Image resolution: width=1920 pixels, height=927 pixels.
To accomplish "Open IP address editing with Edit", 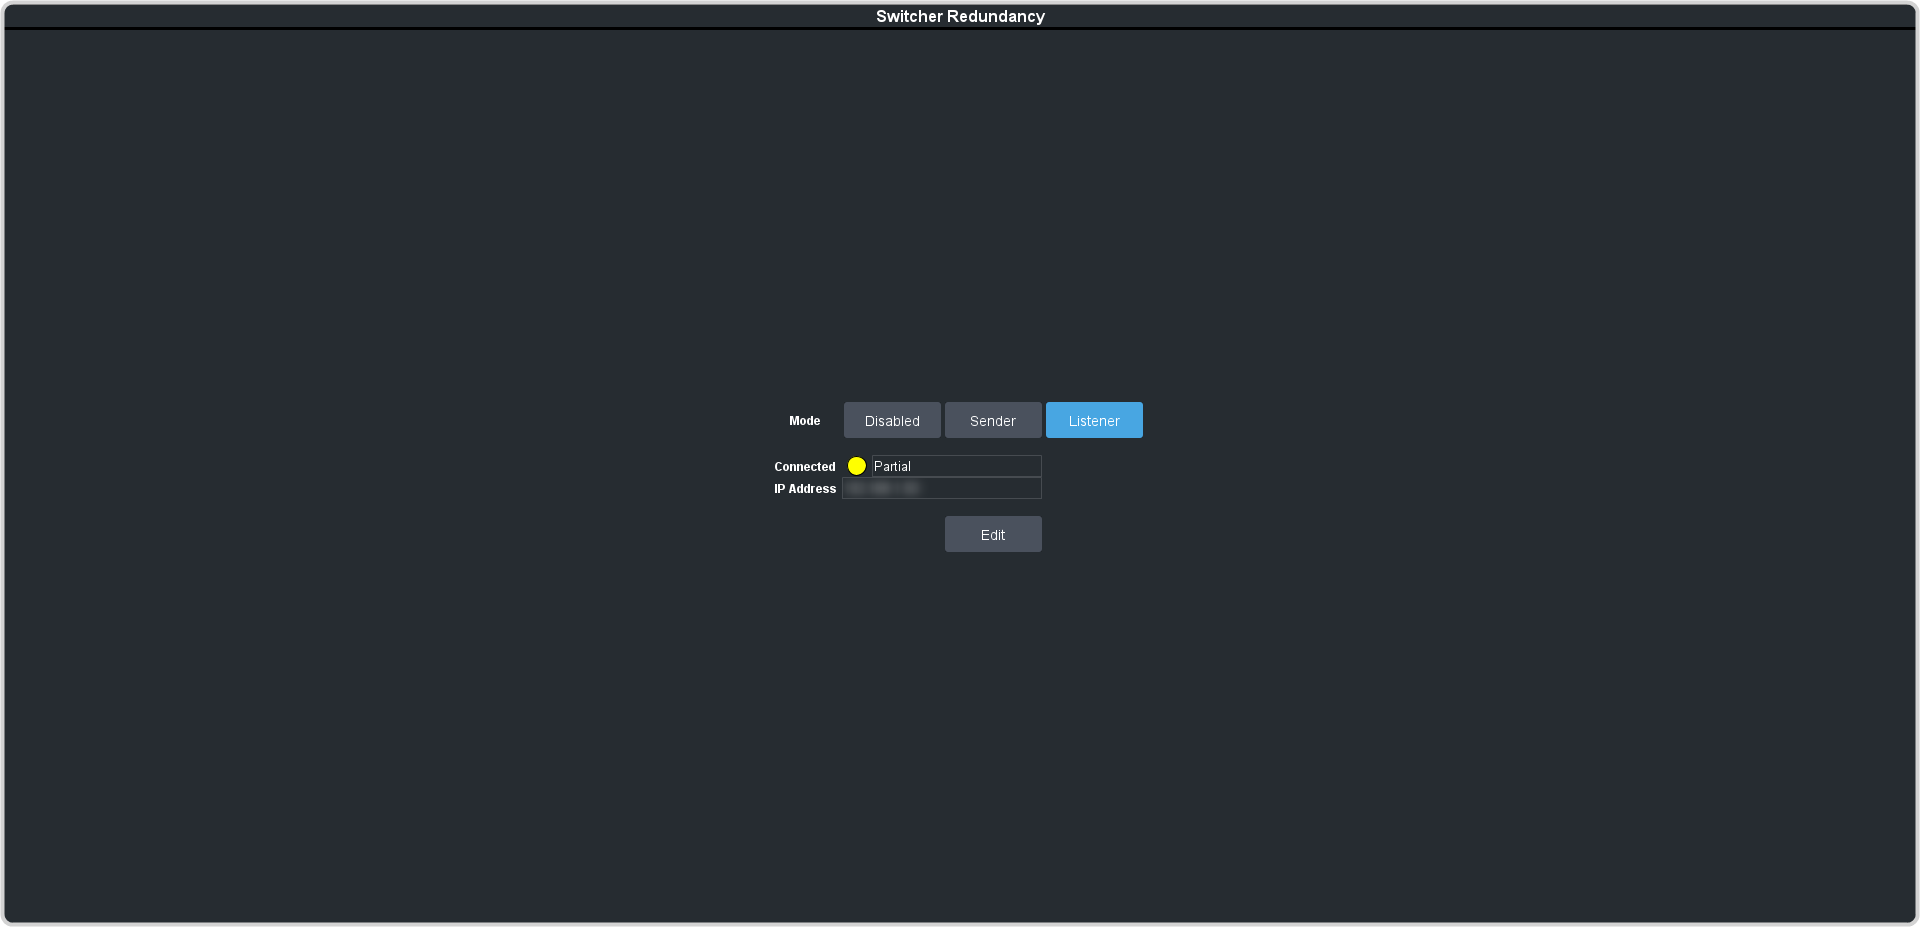I will click(x=993, y=534).
